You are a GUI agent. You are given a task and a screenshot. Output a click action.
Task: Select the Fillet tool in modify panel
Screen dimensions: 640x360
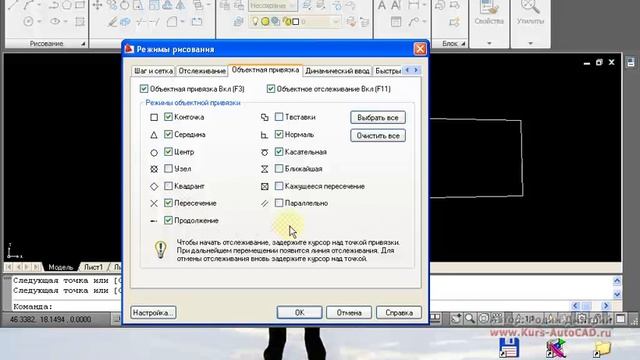172,22
